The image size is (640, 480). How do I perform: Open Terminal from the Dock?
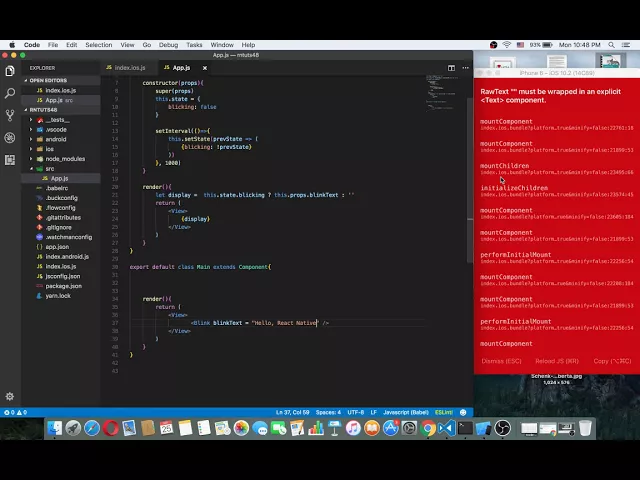click(465, 428)
